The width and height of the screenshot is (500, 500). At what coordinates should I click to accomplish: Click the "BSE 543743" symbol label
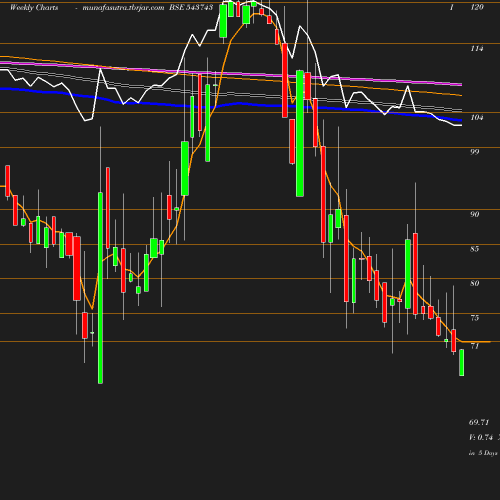click(x=191, y=7)
